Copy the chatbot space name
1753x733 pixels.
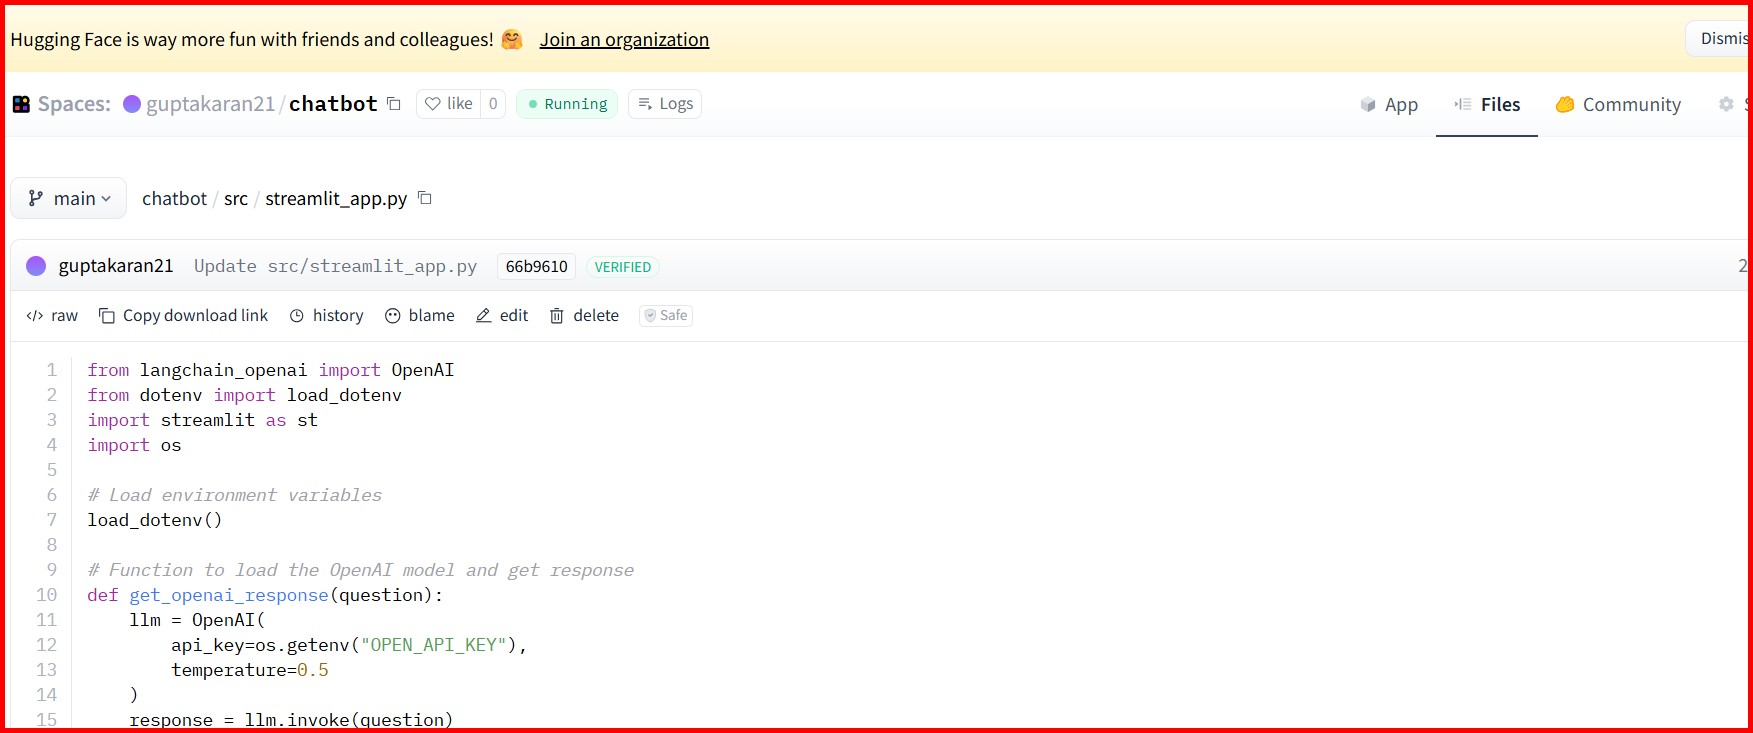tap(394, 104)
